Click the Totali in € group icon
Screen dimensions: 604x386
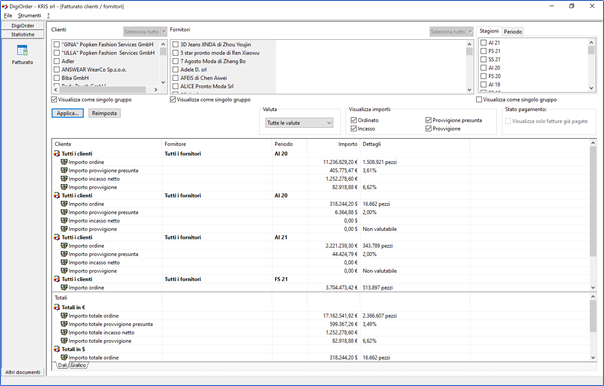(x=57, y=307)
